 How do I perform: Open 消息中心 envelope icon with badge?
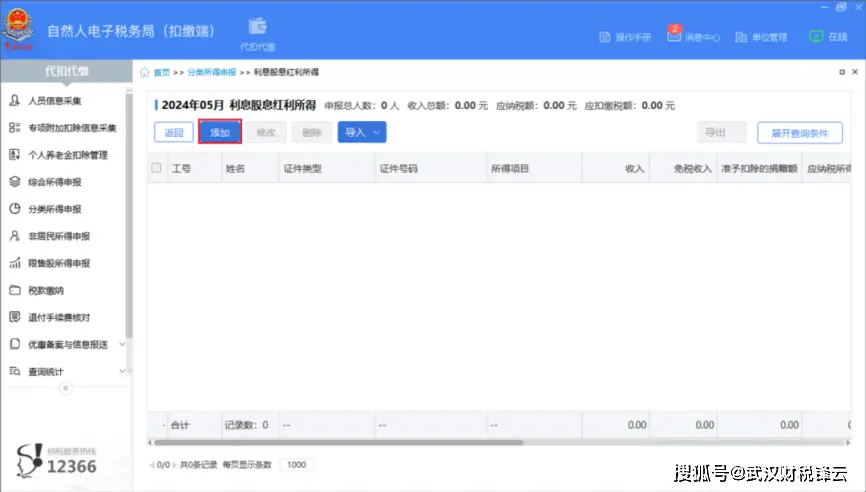tap(674, 36)
